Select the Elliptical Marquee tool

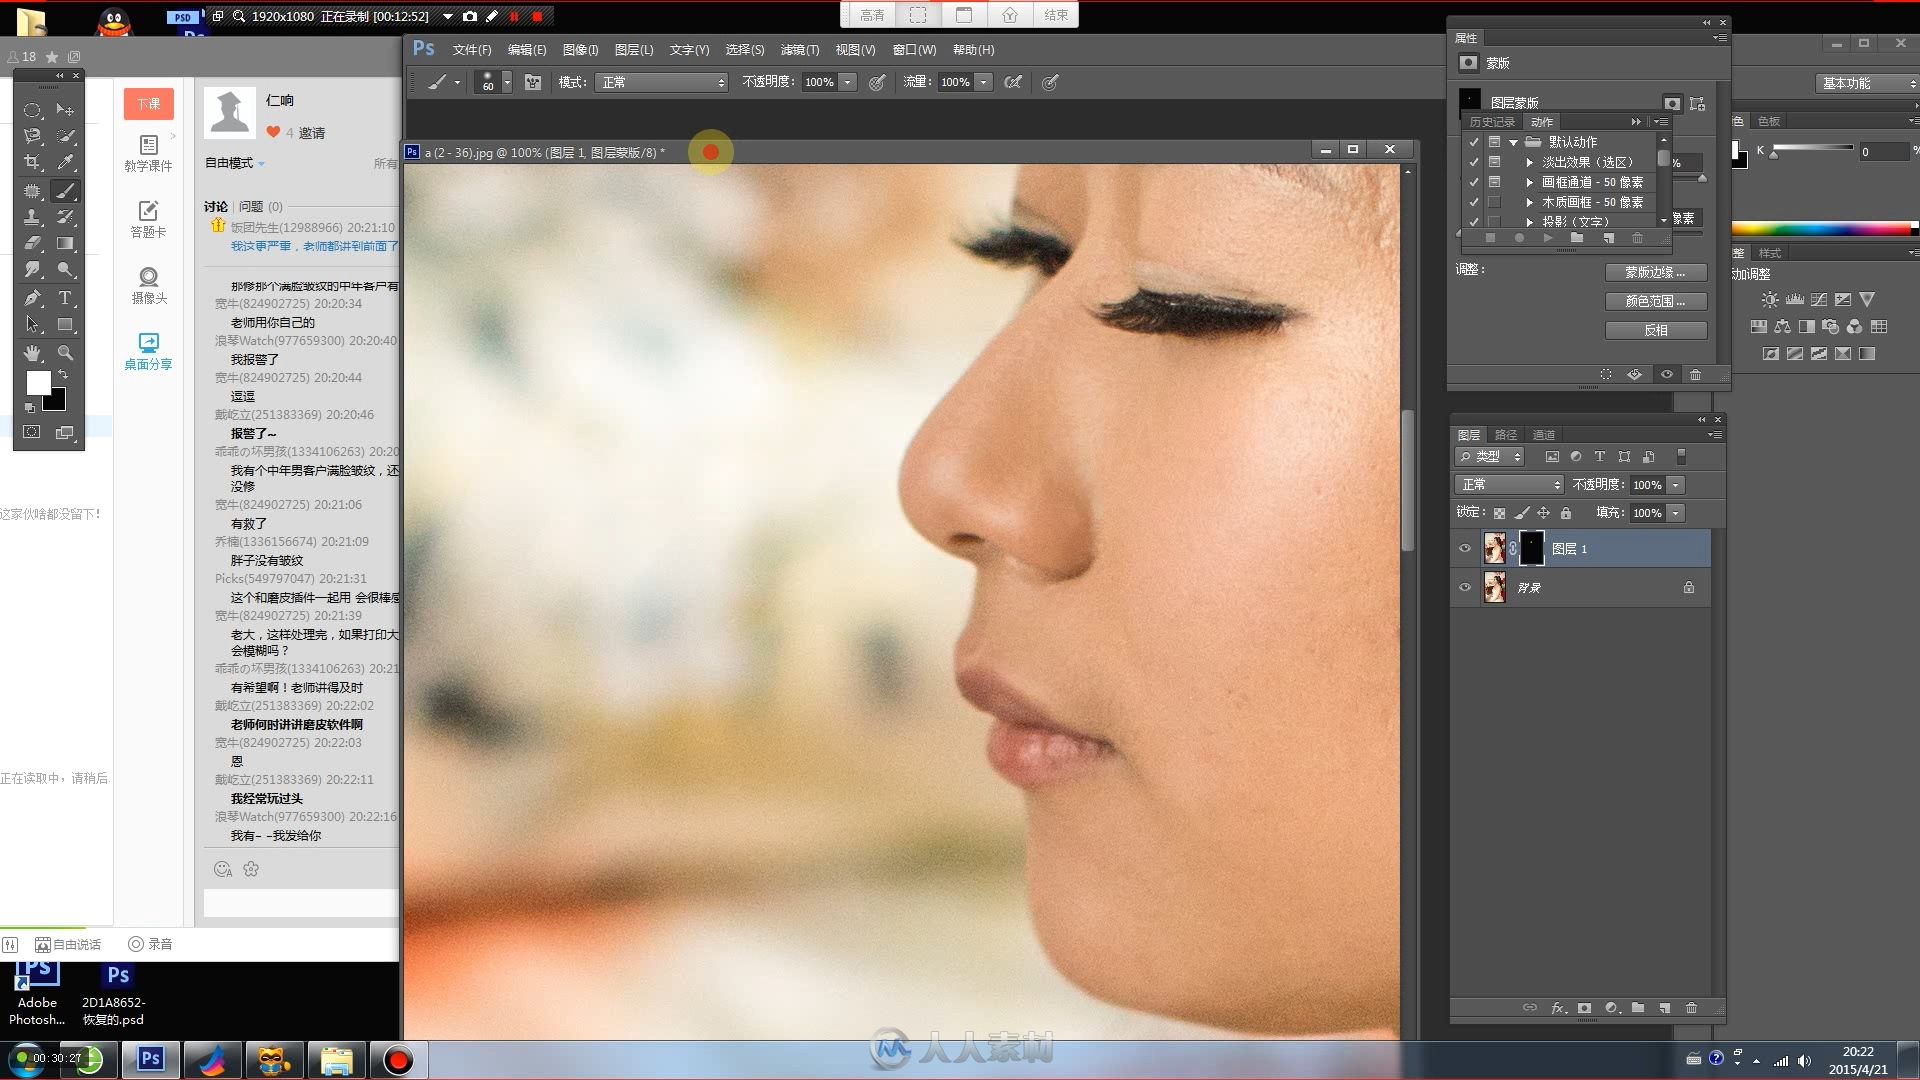[x=32, y=109]
